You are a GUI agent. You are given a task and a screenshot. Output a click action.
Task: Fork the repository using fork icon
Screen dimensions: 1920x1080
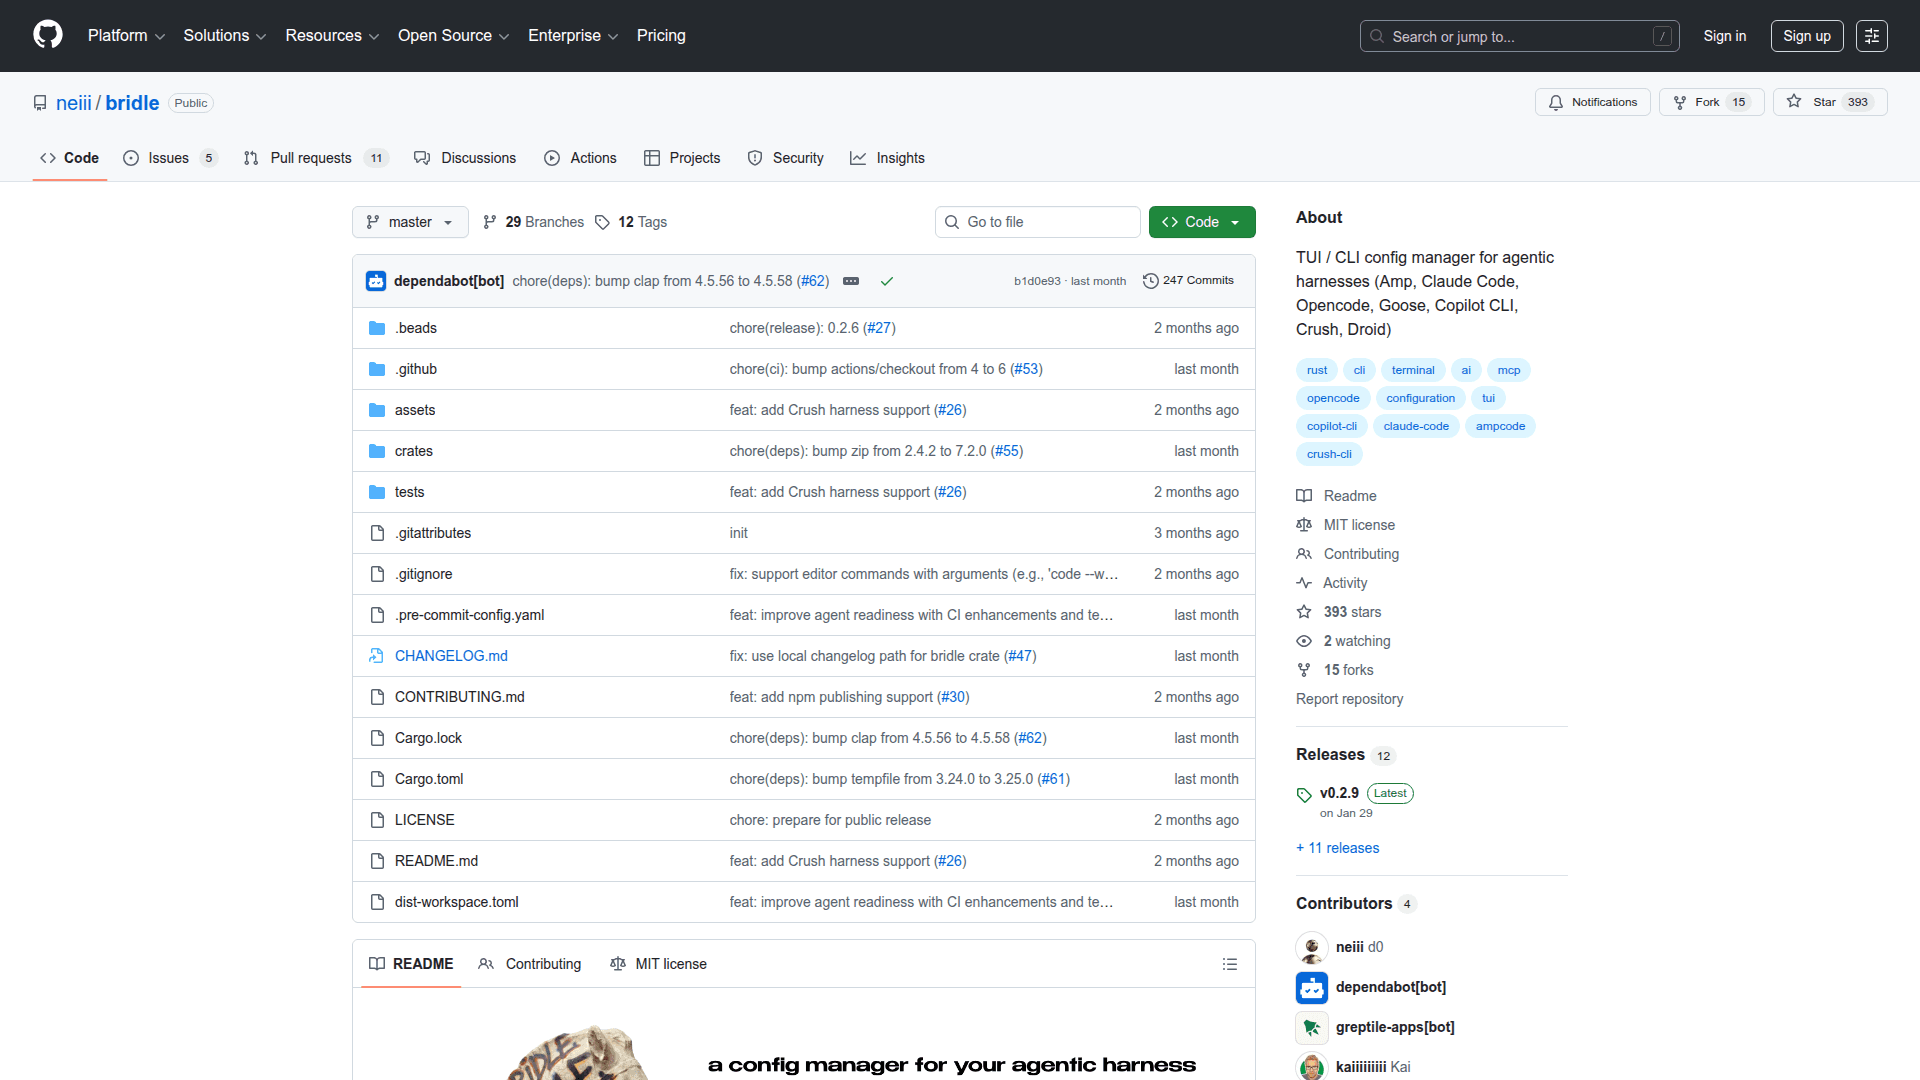click(1680, 102)
